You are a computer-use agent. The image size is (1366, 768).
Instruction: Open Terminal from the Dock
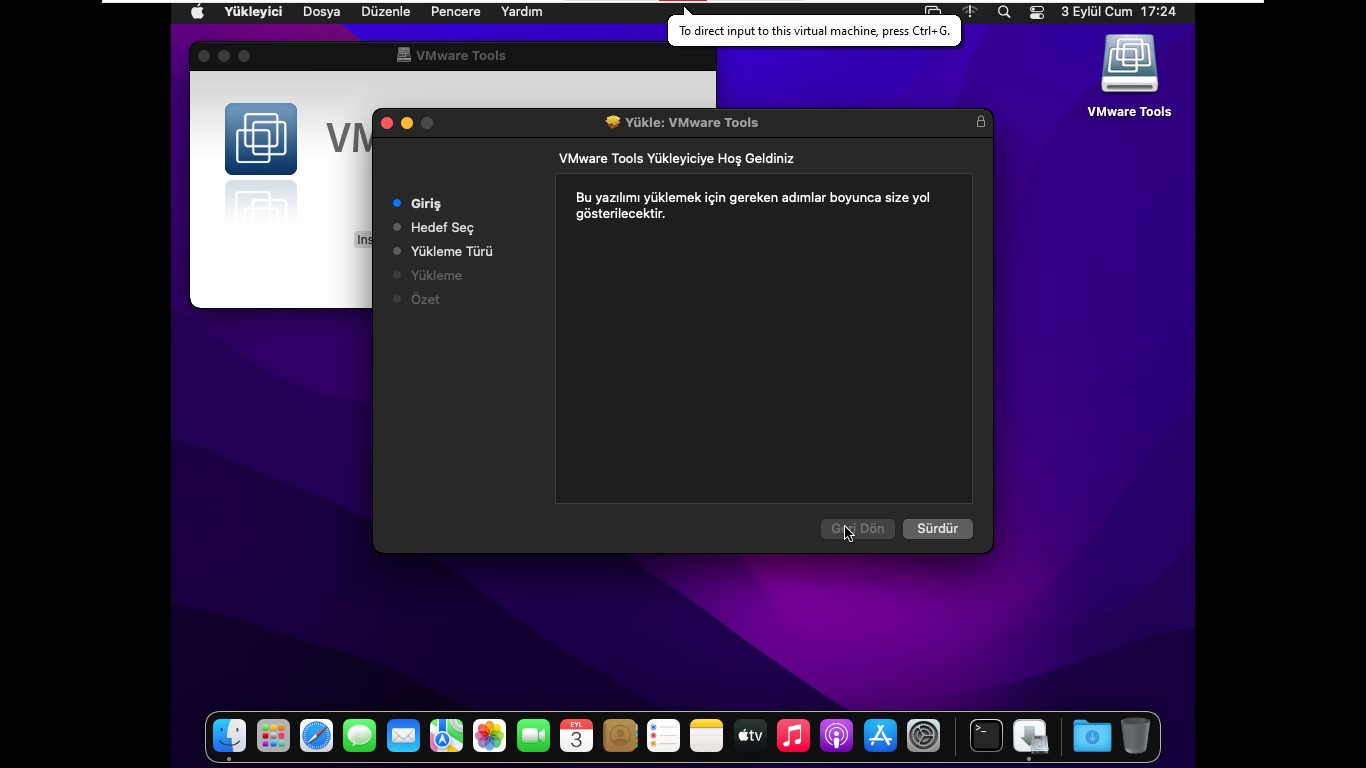pyautogui.click(x=986, y=737)
